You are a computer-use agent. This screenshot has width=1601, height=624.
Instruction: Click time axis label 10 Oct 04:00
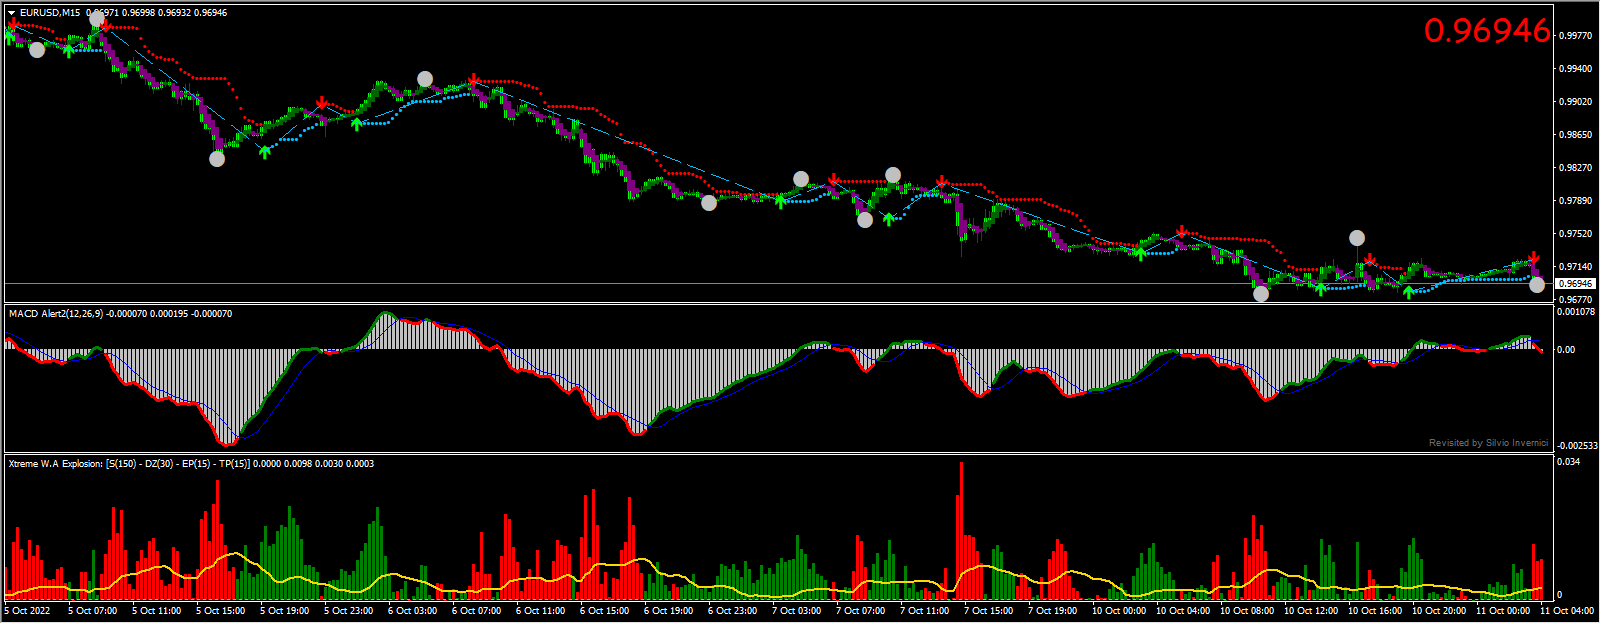tap(1183, 610)
